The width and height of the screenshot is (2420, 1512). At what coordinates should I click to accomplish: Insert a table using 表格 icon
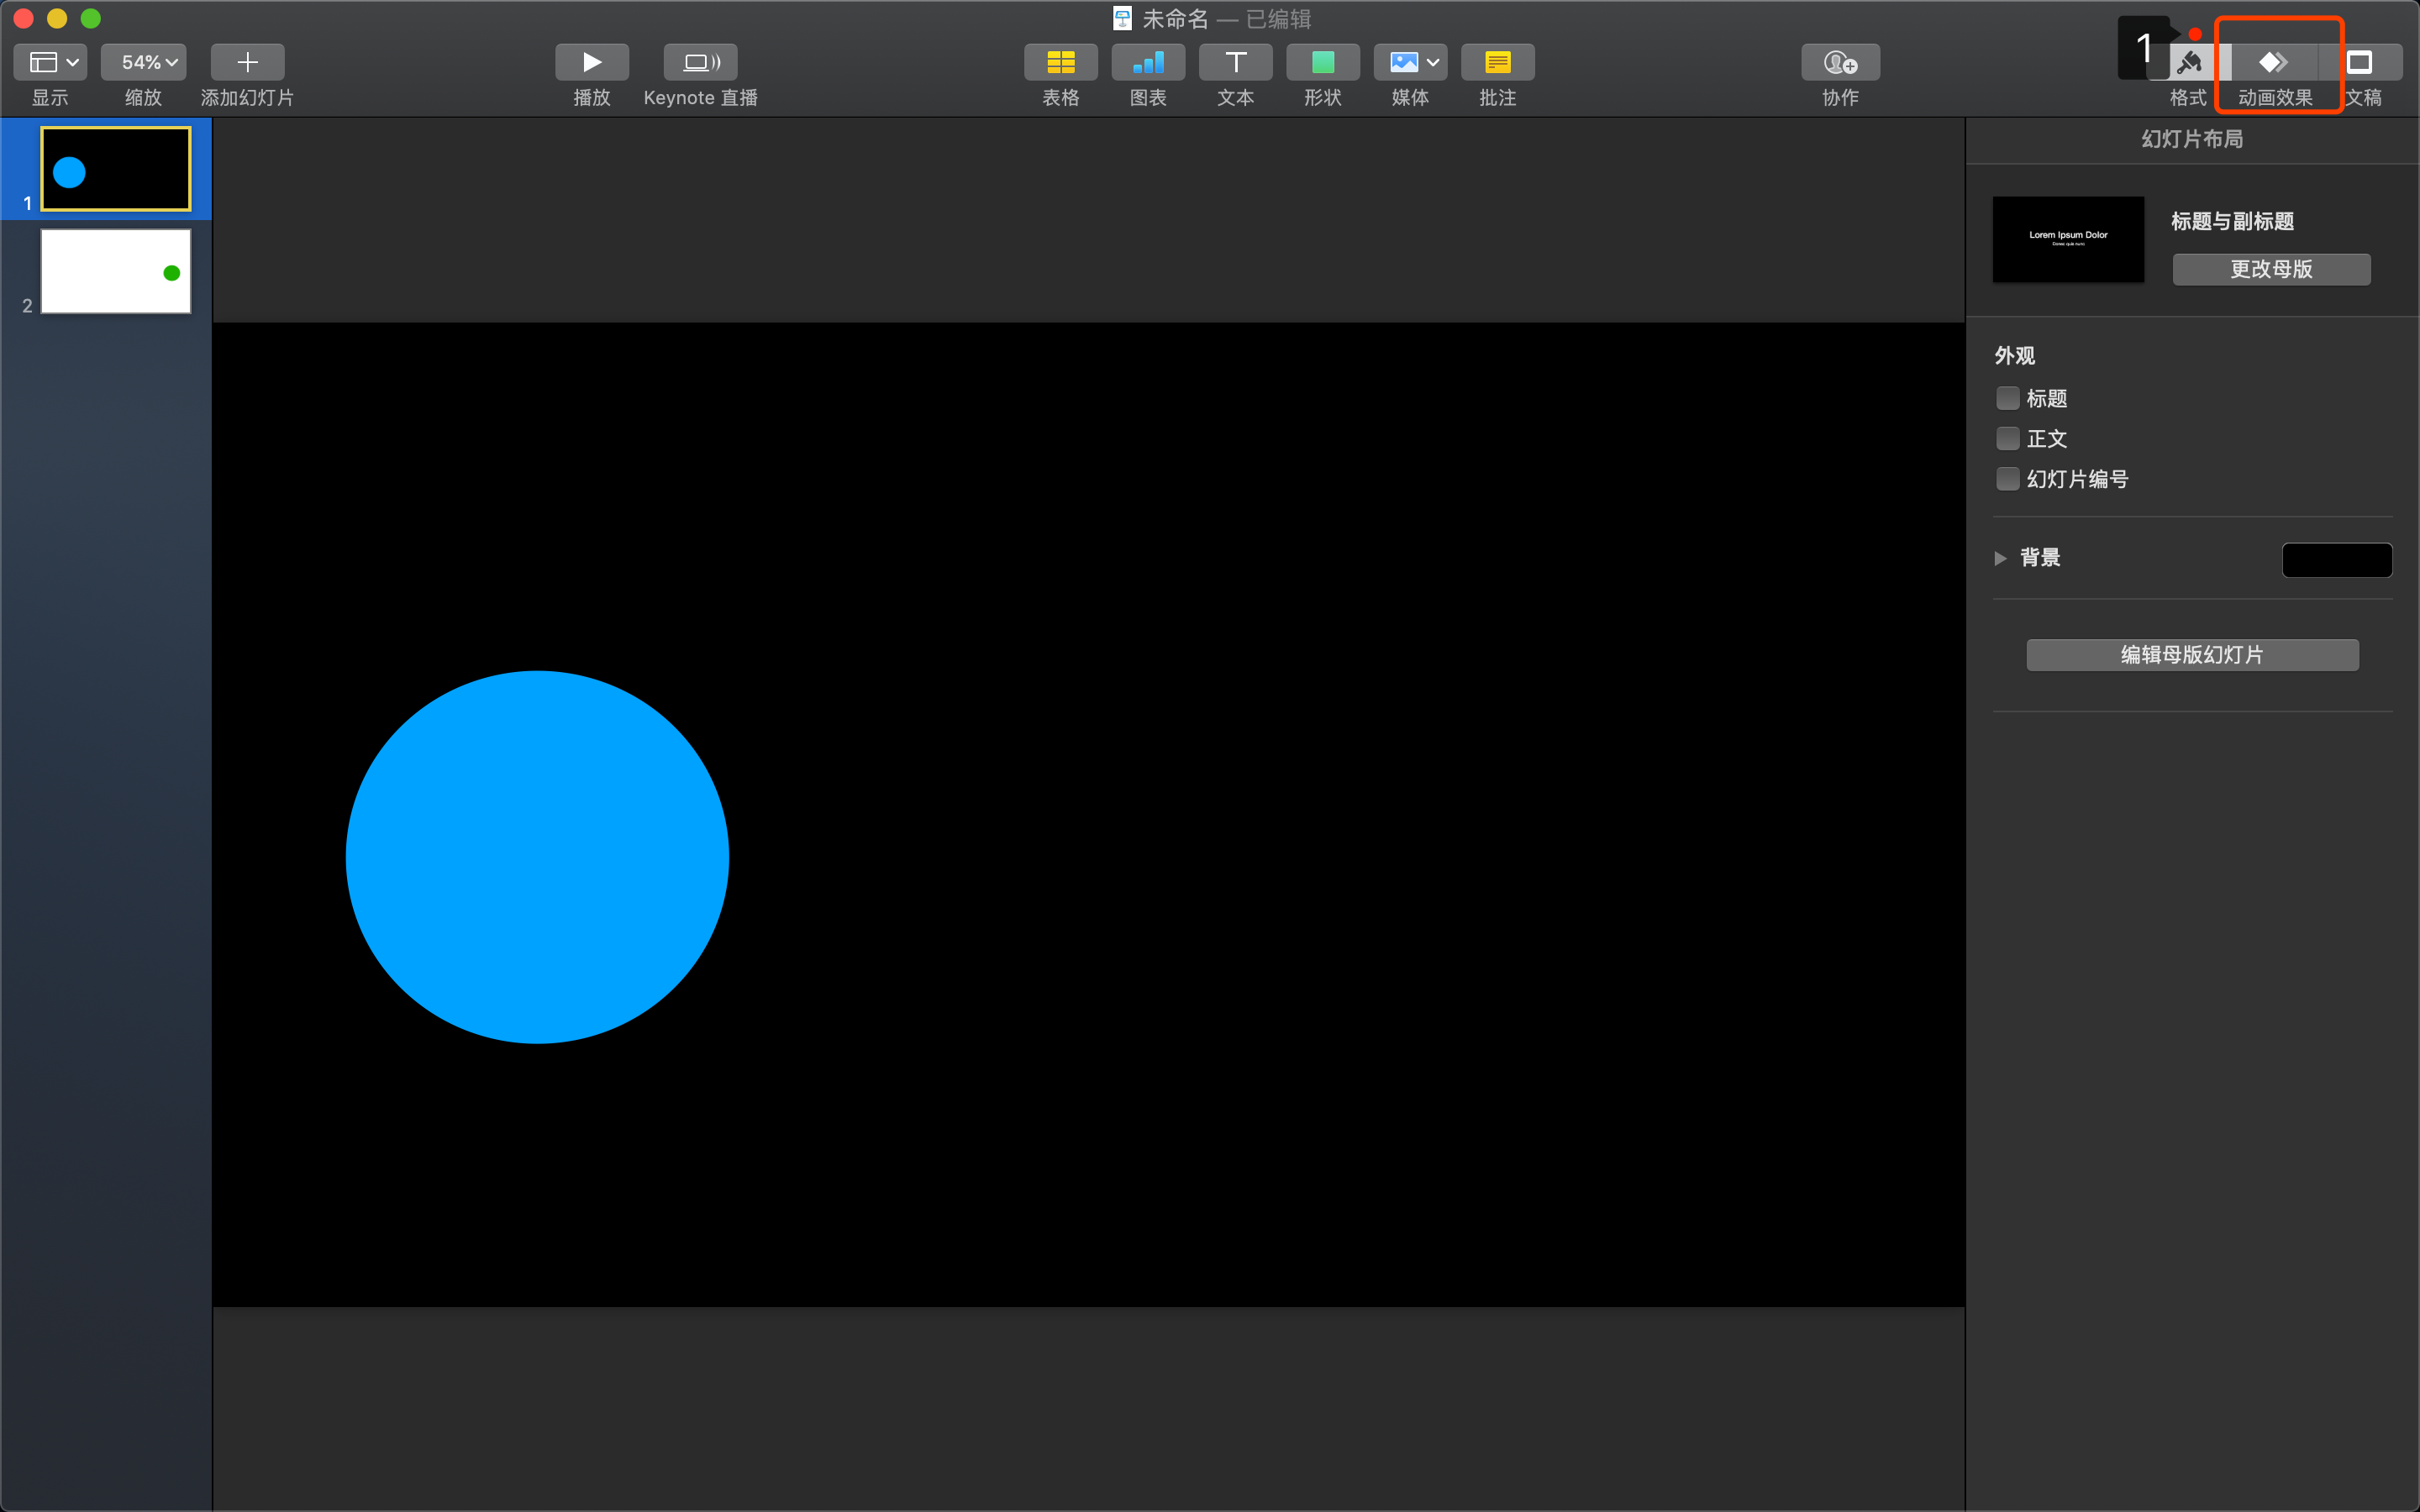coord(1060,62)
